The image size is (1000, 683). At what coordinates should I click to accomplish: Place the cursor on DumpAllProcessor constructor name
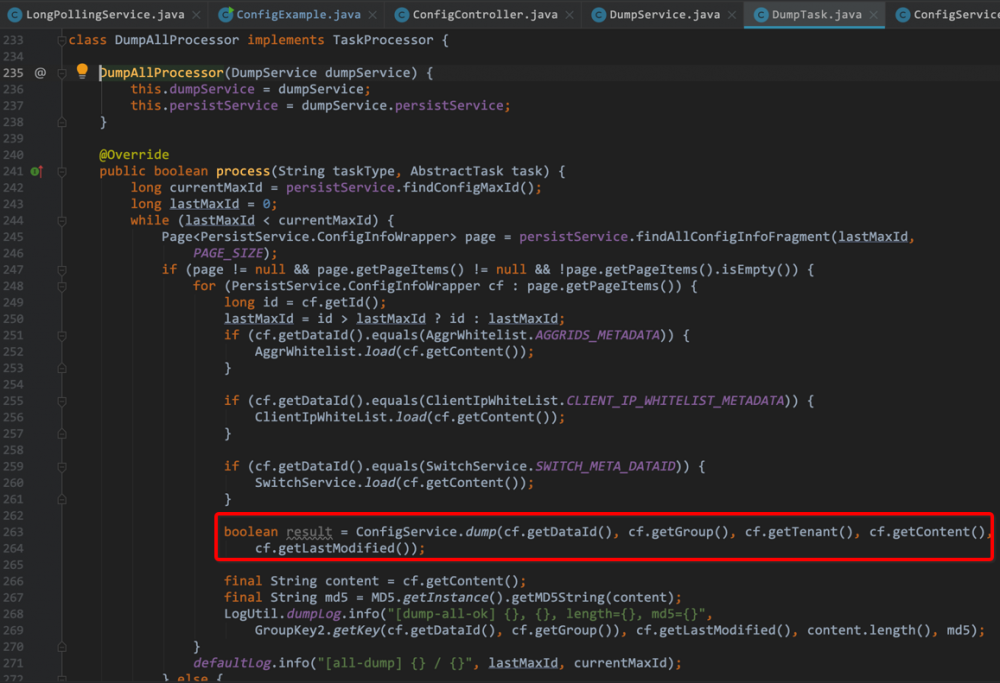coord(161,73)
